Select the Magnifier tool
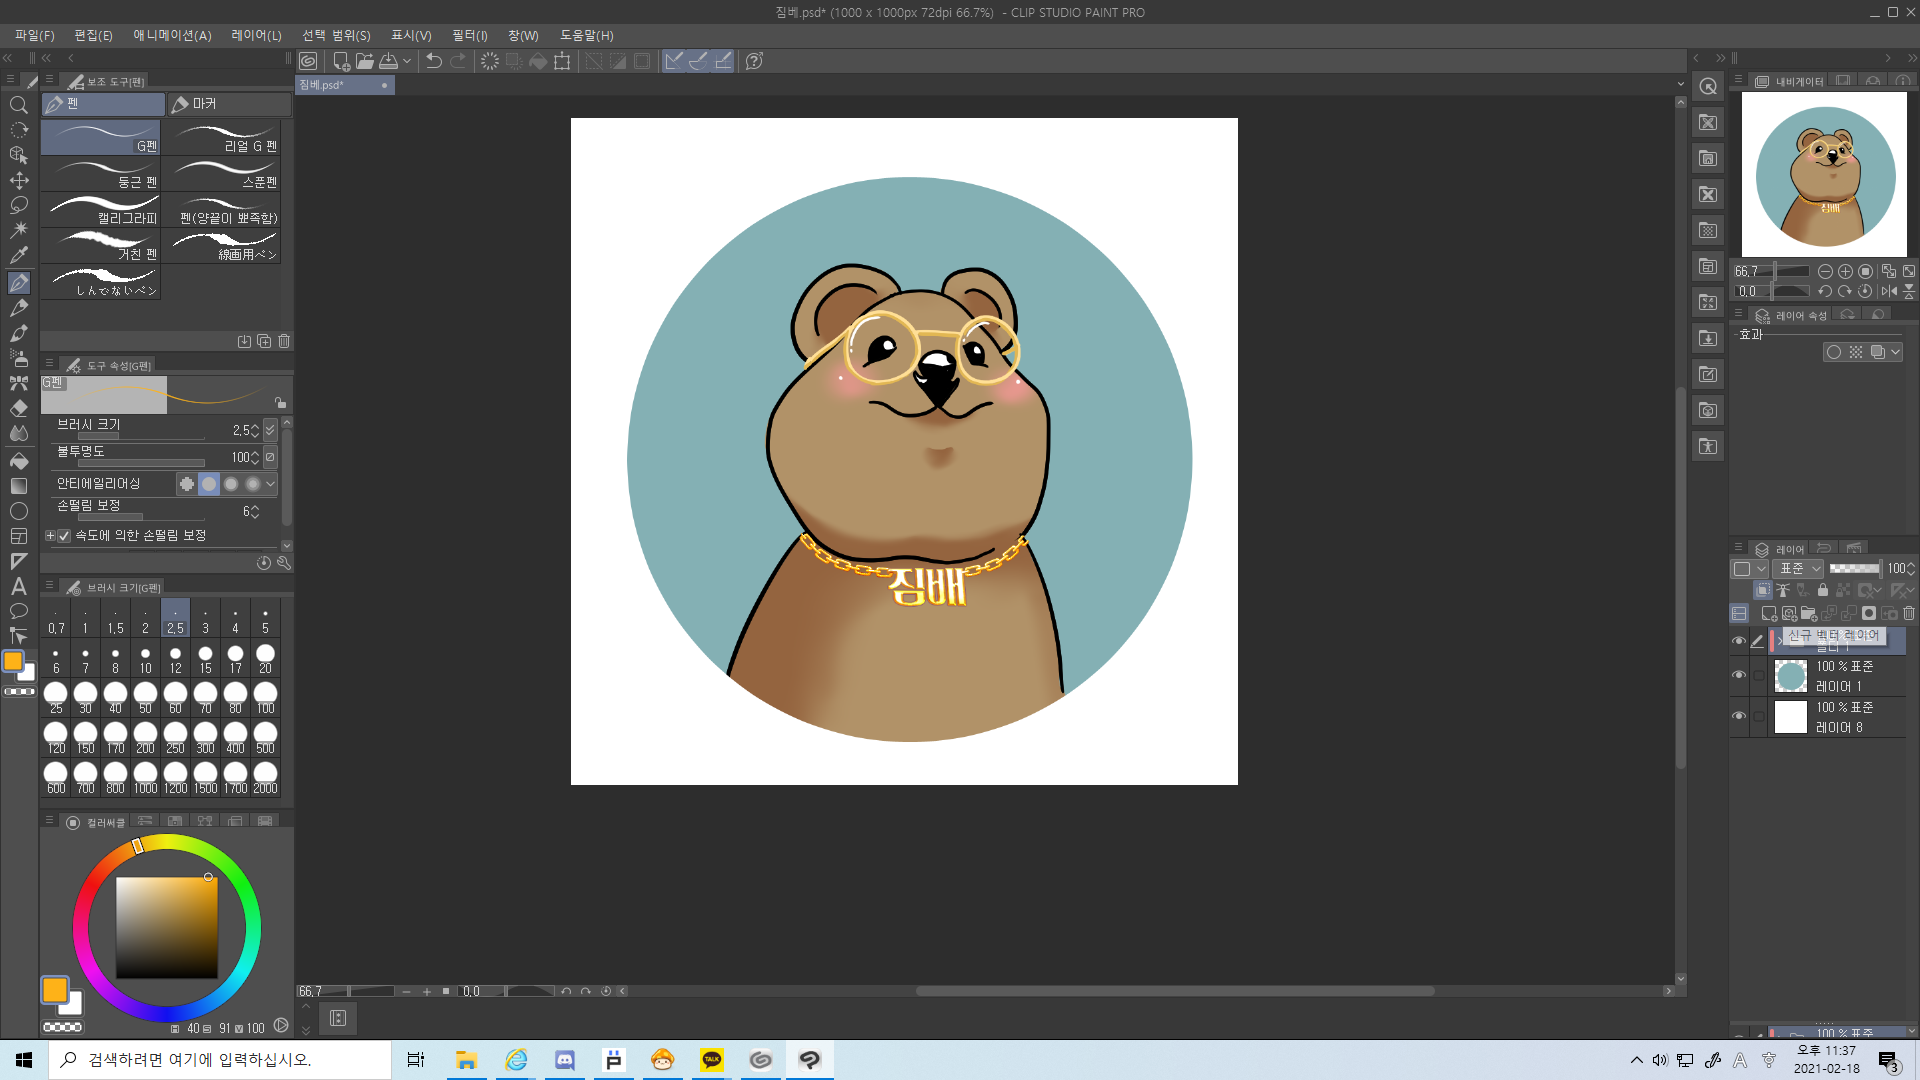1920x1080 pixels. click(18, 104)
